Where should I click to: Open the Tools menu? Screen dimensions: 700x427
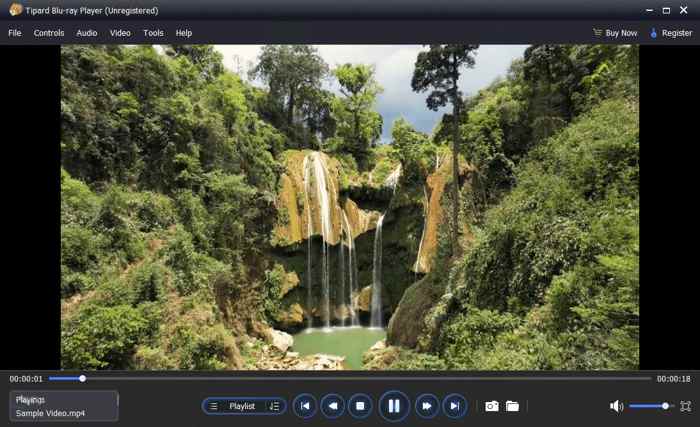click(153, 33)
